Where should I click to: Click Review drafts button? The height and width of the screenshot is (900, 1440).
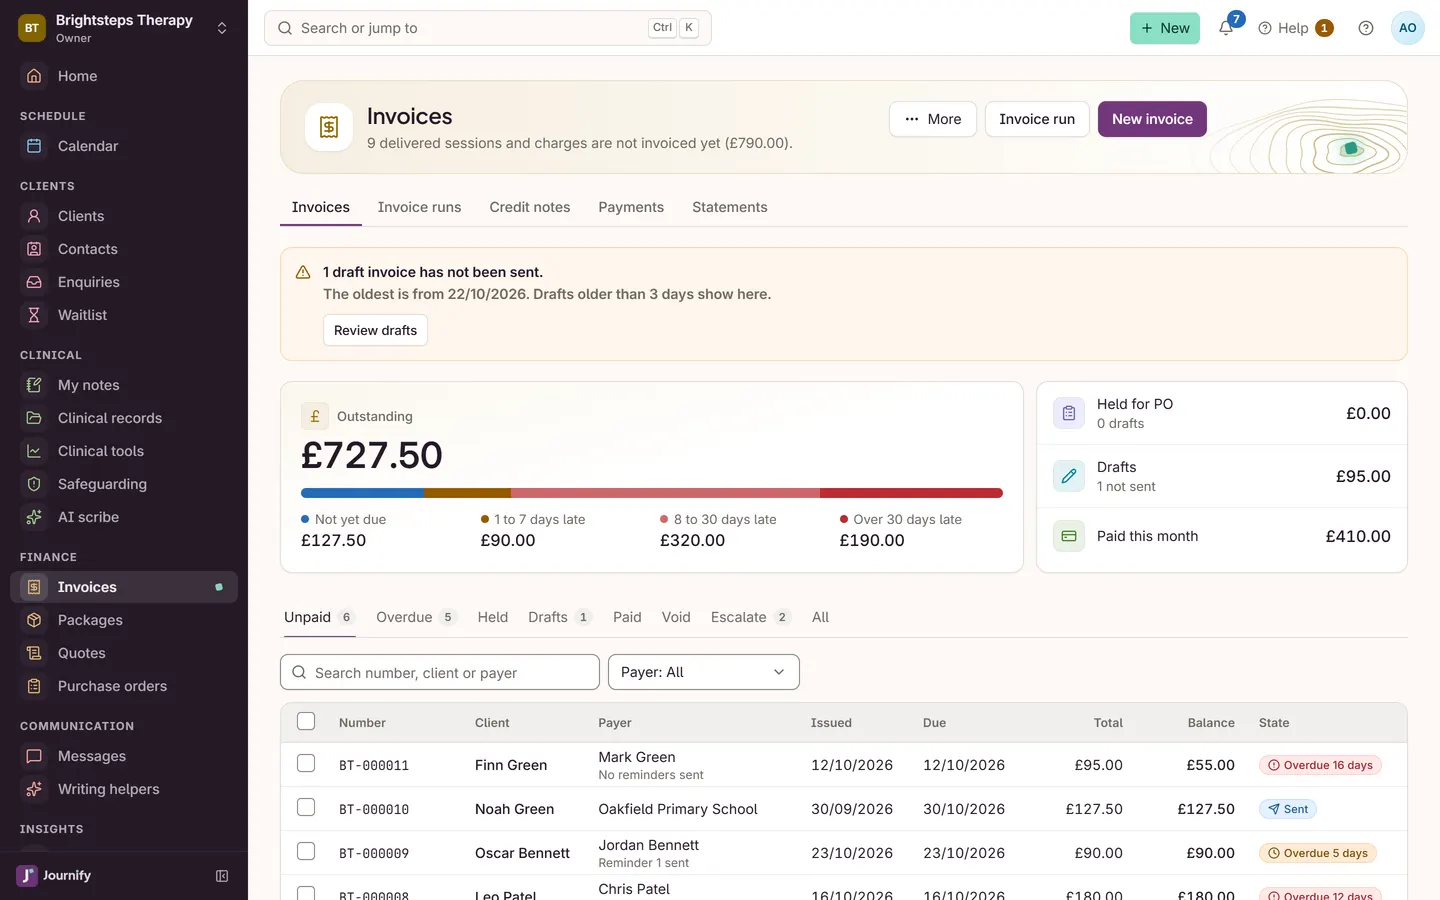tap(375, 330)
